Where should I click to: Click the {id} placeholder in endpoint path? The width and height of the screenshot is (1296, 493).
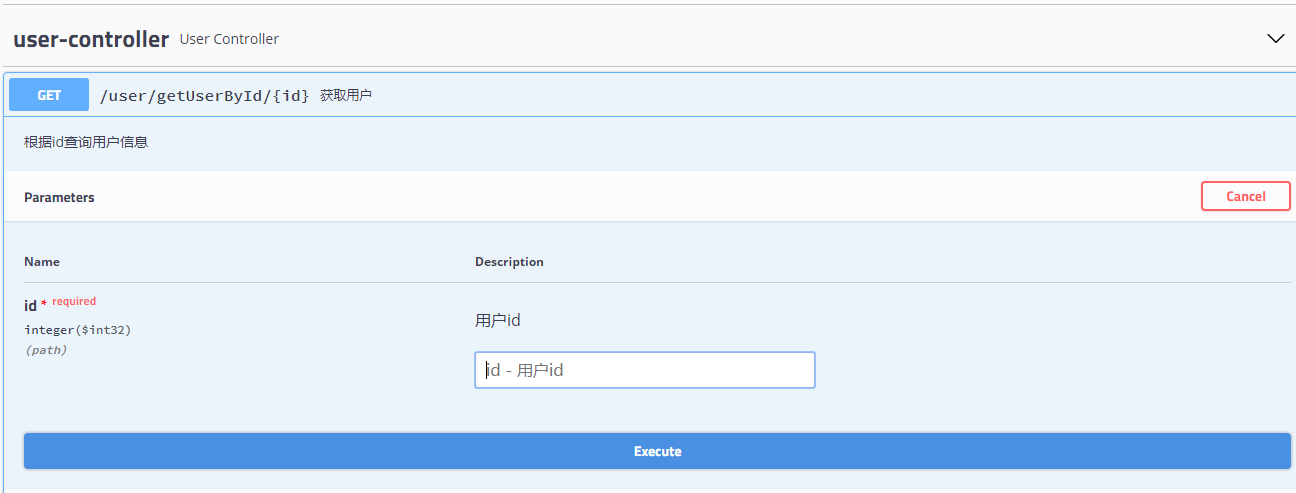coord(290,96)
